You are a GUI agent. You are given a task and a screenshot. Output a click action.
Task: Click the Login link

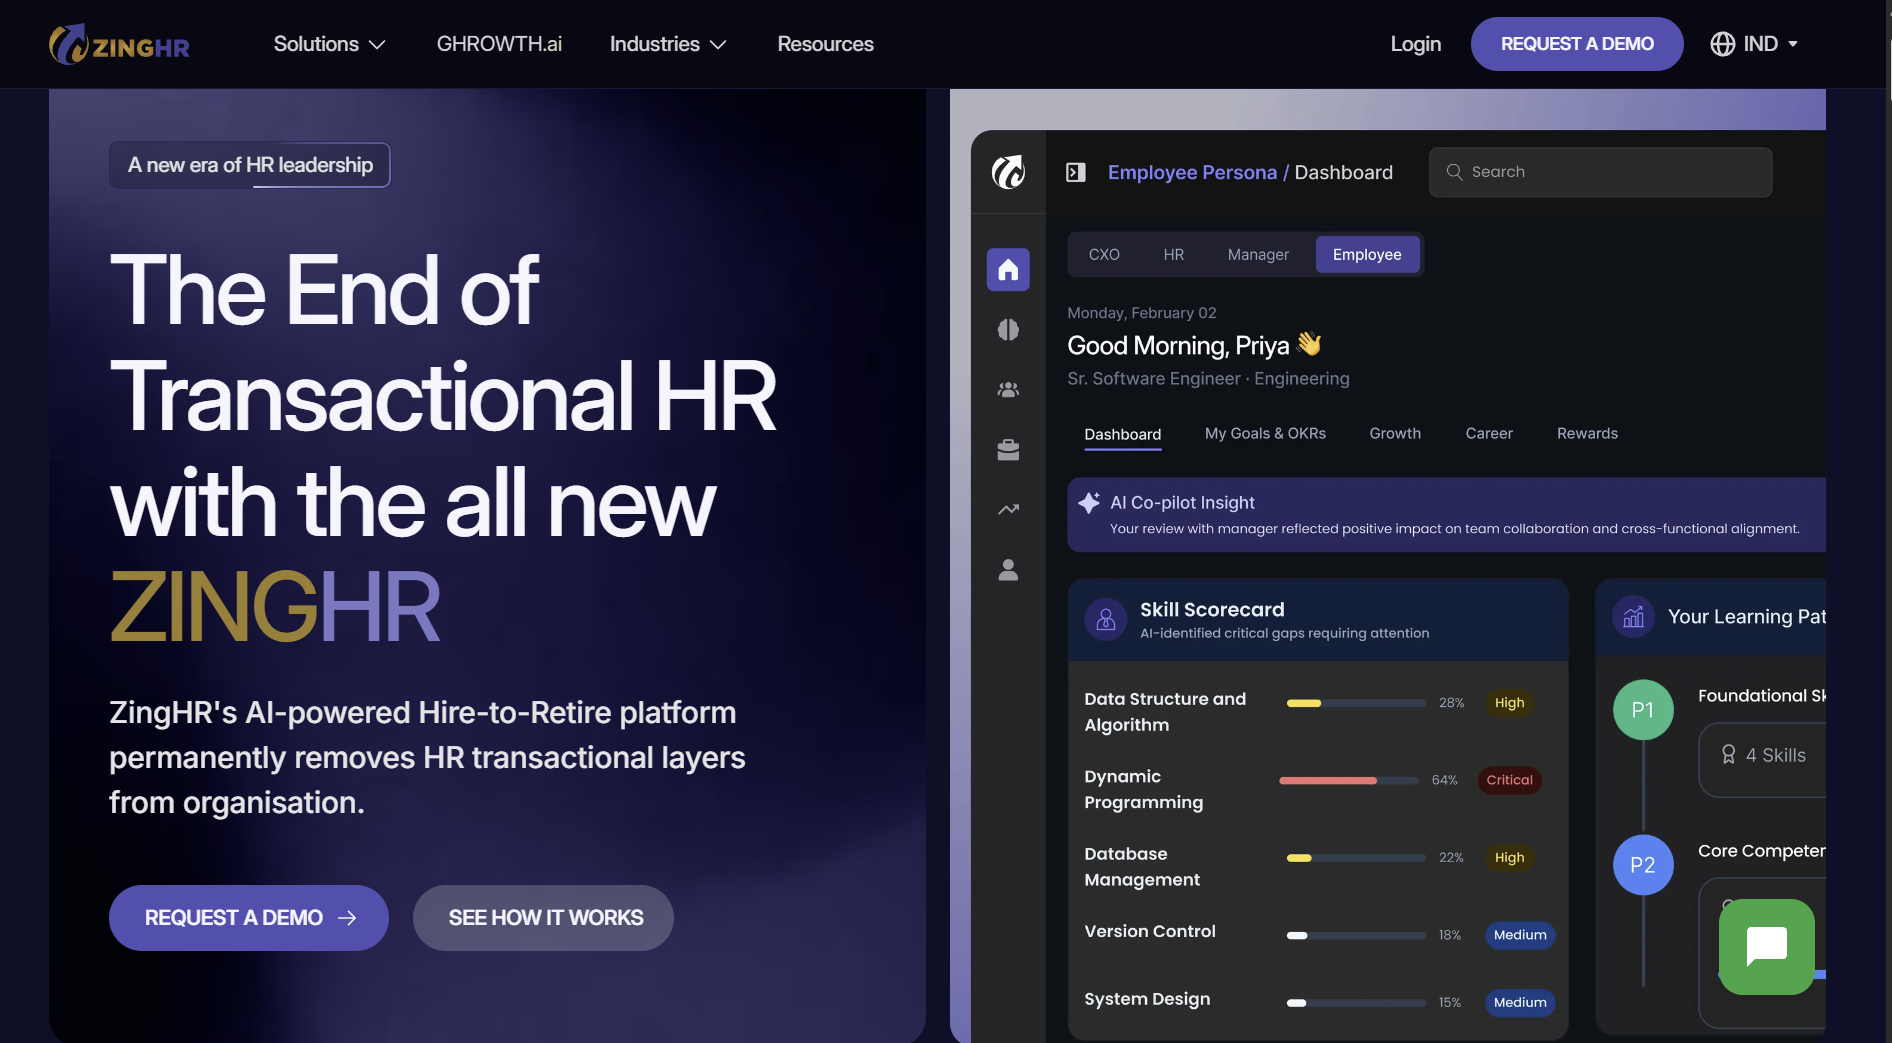click(1415, 44)
